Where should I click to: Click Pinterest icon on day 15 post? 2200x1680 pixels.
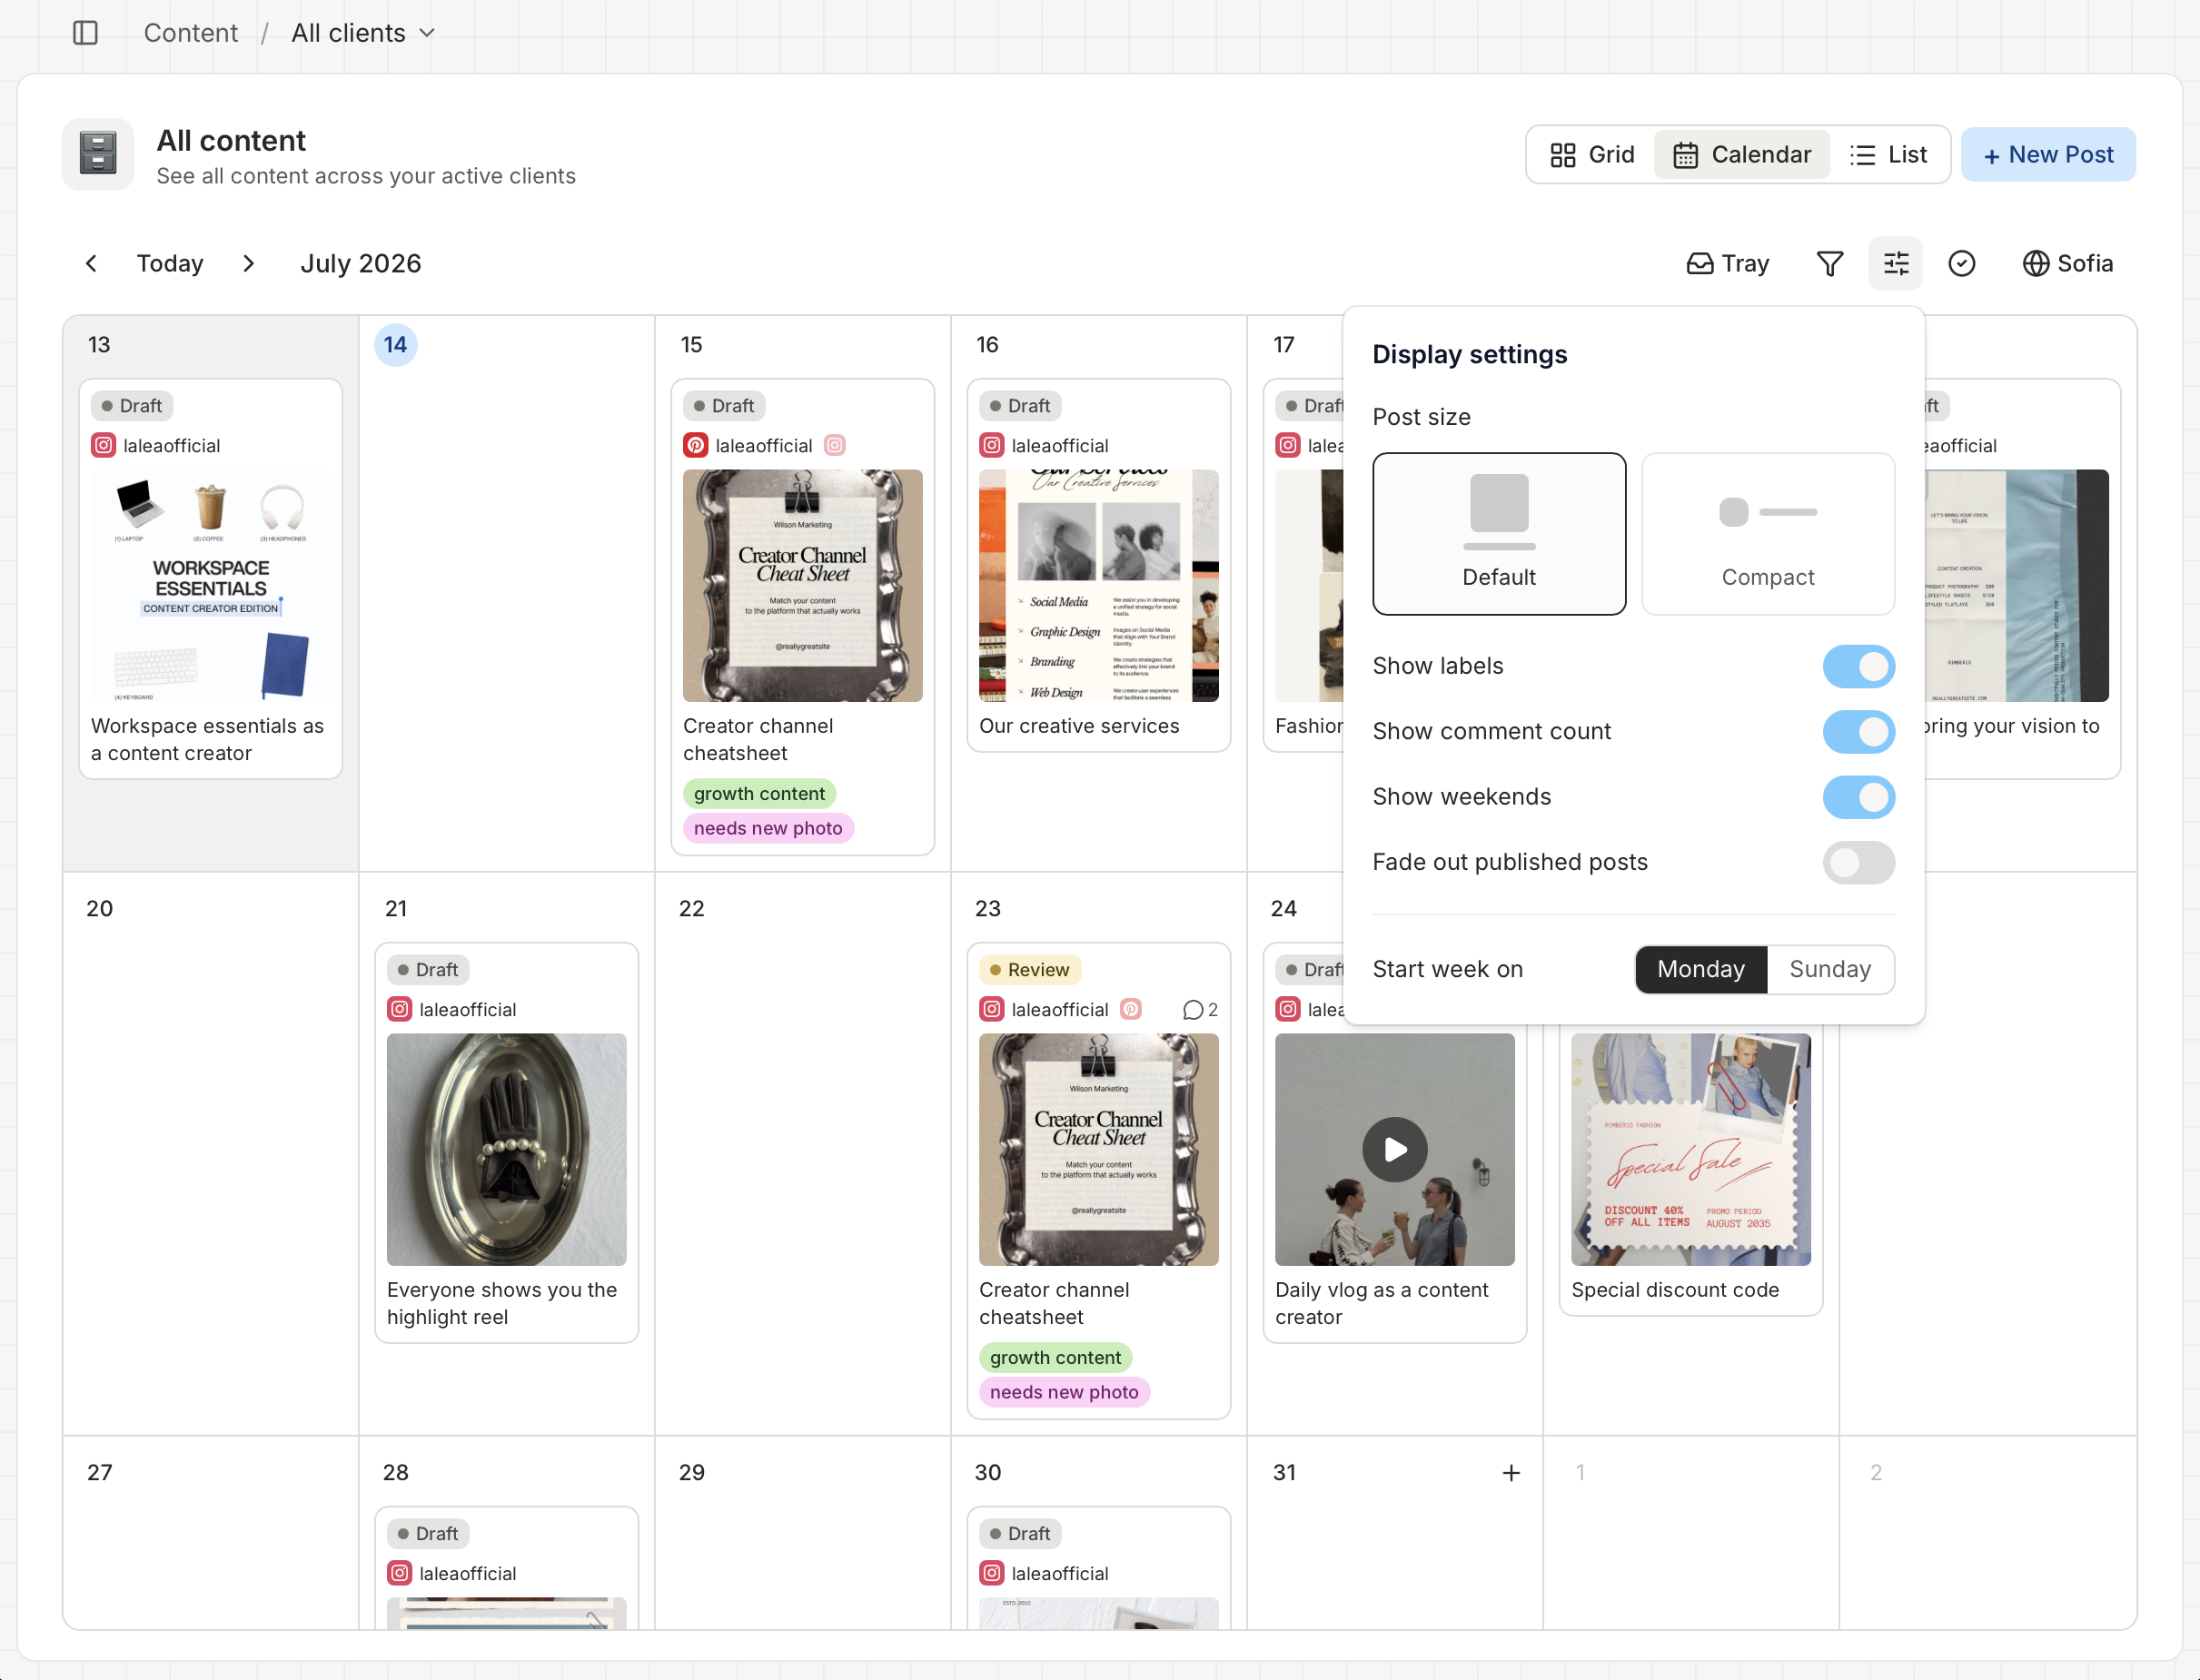(x=695, y=446)
